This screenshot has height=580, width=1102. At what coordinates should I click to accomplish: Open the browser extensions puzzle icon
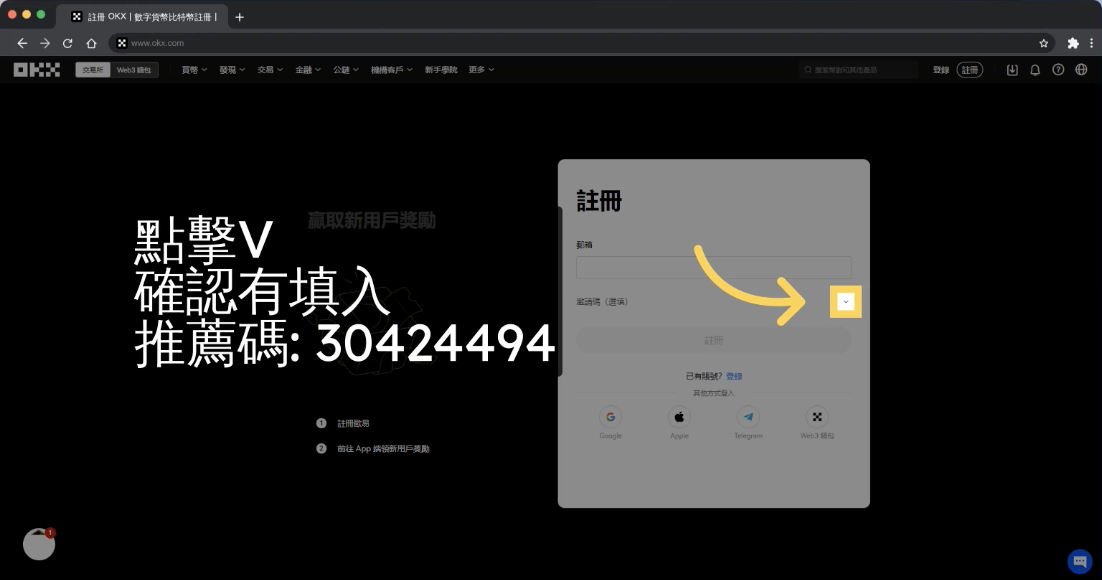[1072, 43]
